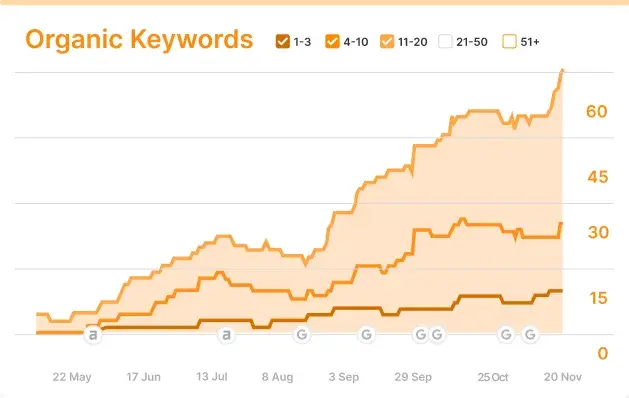Screen dimensions: 629x398
Task: Open the Google update marker near 8 Aug
Action: pyautogui.click(x=302, y=335)
